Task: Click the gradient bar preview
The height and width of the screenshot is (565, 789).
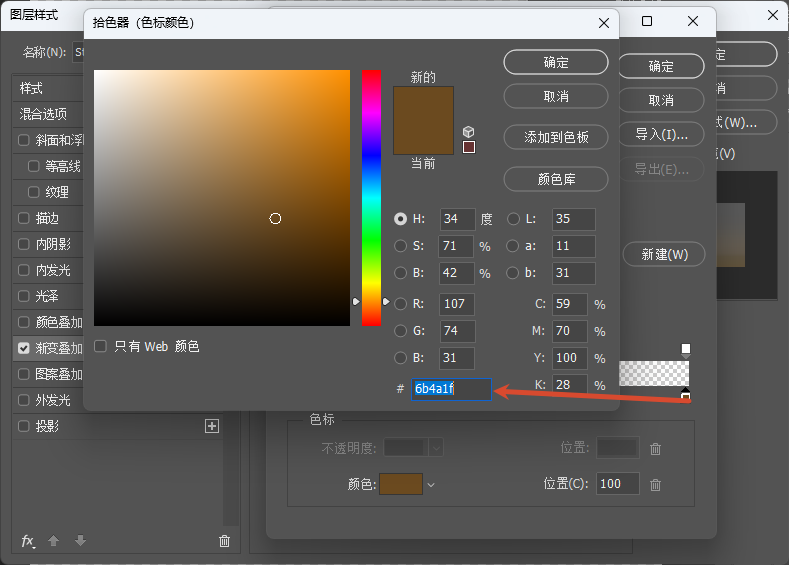Action: tap(654, 373)
